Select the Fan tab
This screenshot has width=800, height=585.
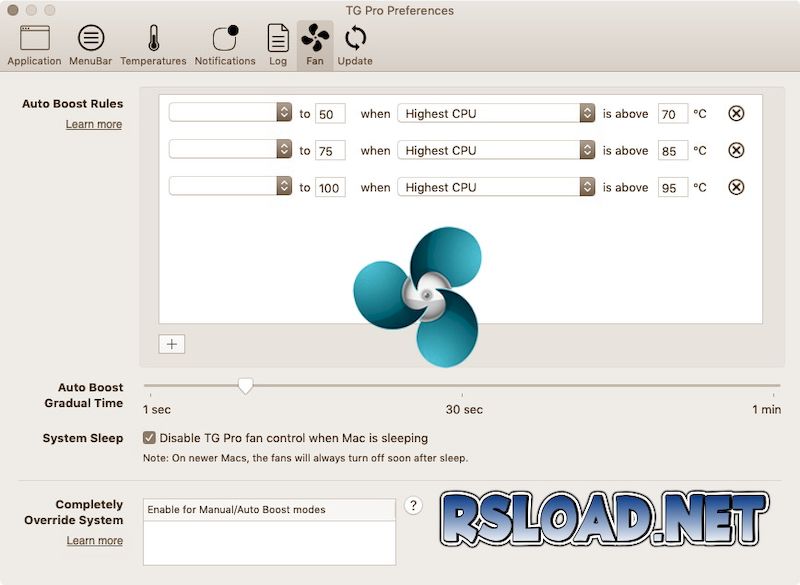click(315, 45)
